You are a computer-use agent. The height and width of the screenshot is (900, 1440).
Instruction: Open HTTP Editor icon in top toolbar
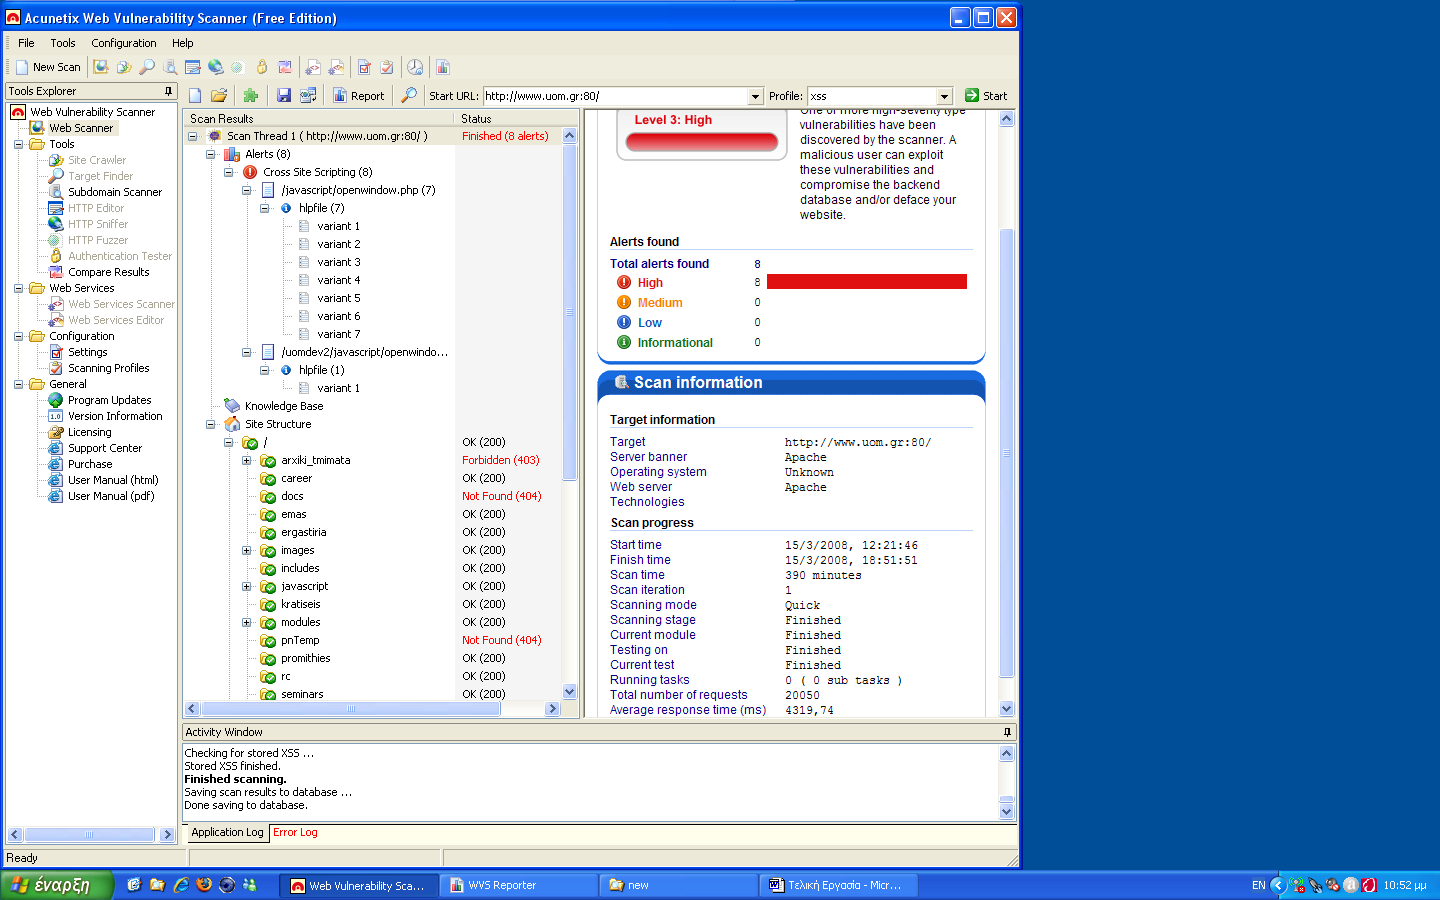pyautogui.click(x=193, y=67)
